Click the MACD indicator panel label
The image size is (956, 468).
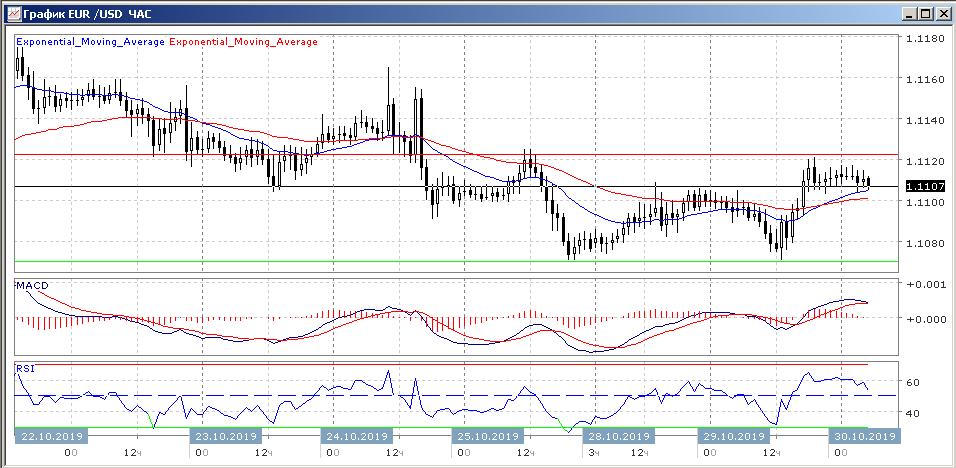[x=29, y=287]
